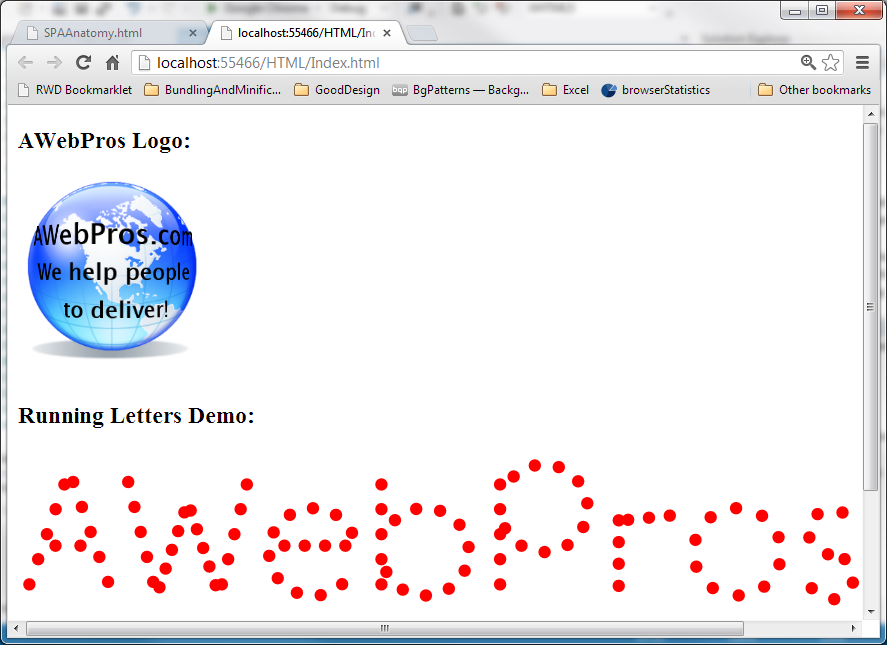The image size is (887, 645).
Task: Click the zoom magnifier icon in address bar
Action: (808, 62)
